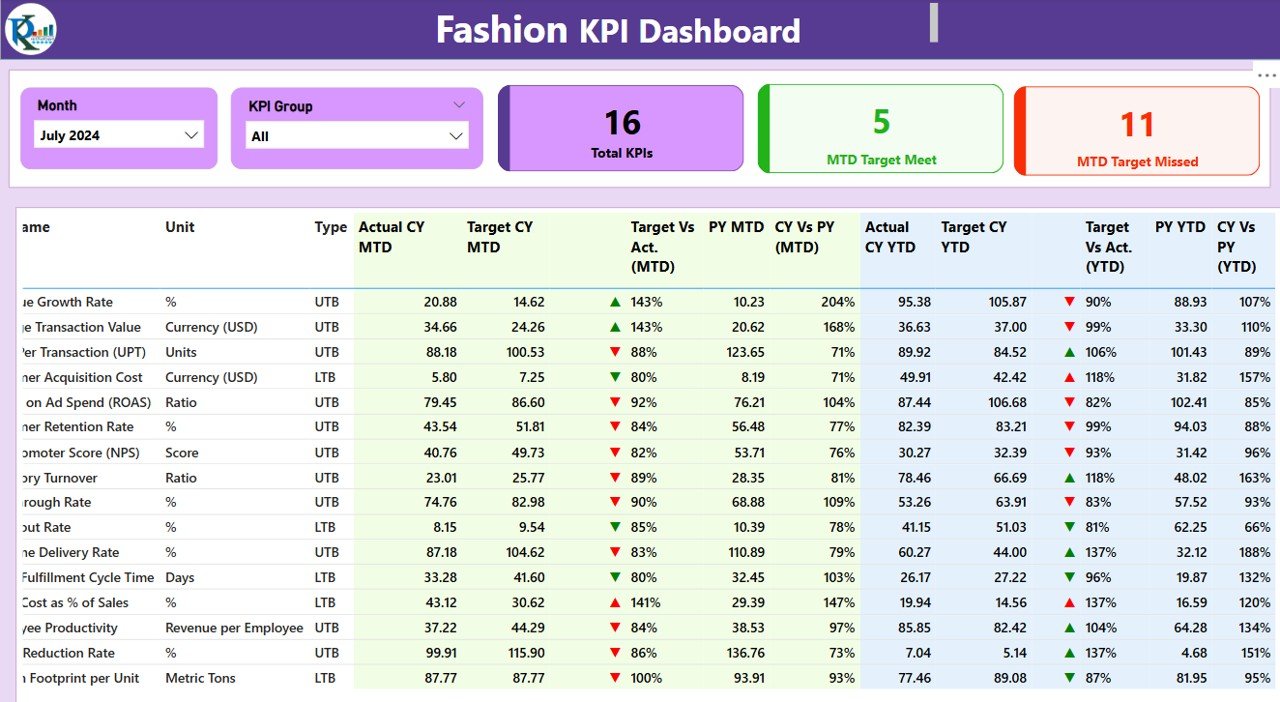Select the MTD Target Meet card
The image size is (1280, 702).
tap(881, 129)
